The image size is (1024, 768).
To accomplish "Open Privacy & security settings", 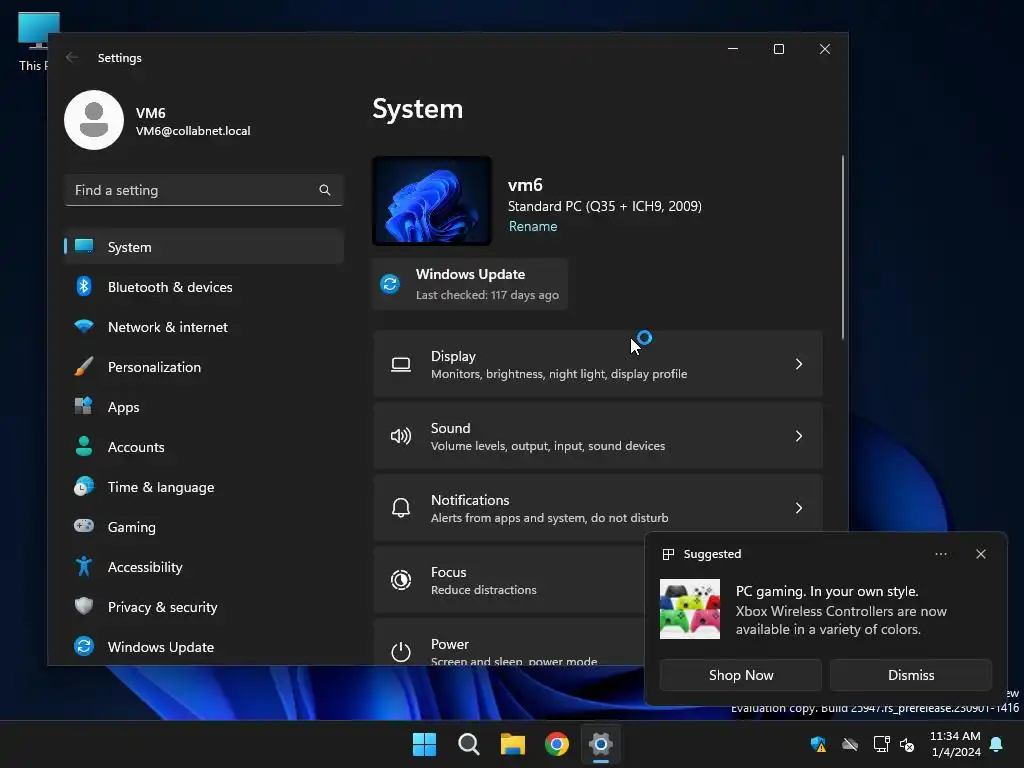I will coord(204,607).
